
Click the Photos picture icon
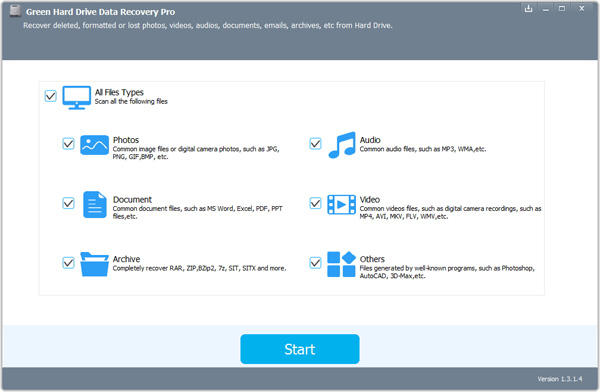[x=95, y=145]
